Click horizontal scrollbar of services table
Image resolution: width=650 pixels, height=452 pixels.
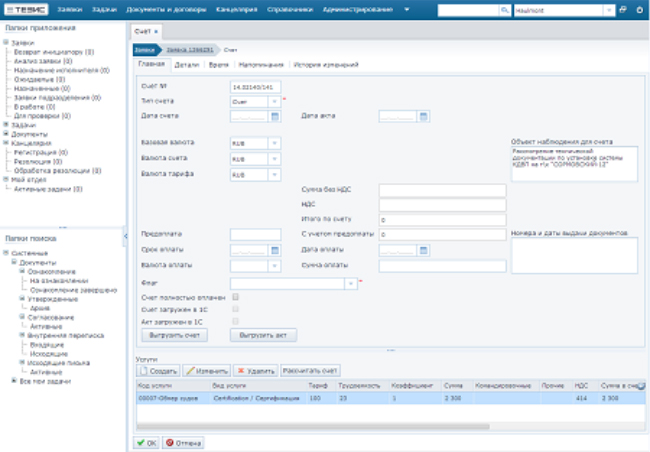click(x=313, y=426)
